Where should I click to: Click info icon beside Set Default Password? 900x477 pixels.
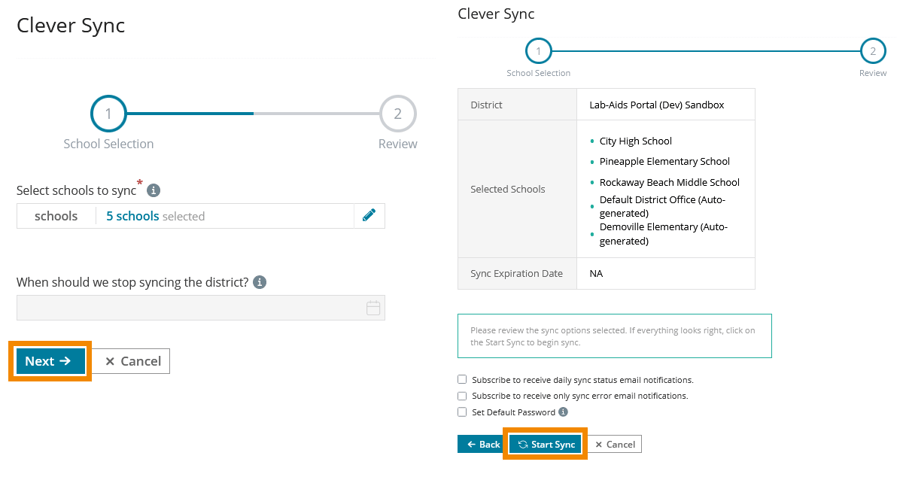tap(563, 412)
